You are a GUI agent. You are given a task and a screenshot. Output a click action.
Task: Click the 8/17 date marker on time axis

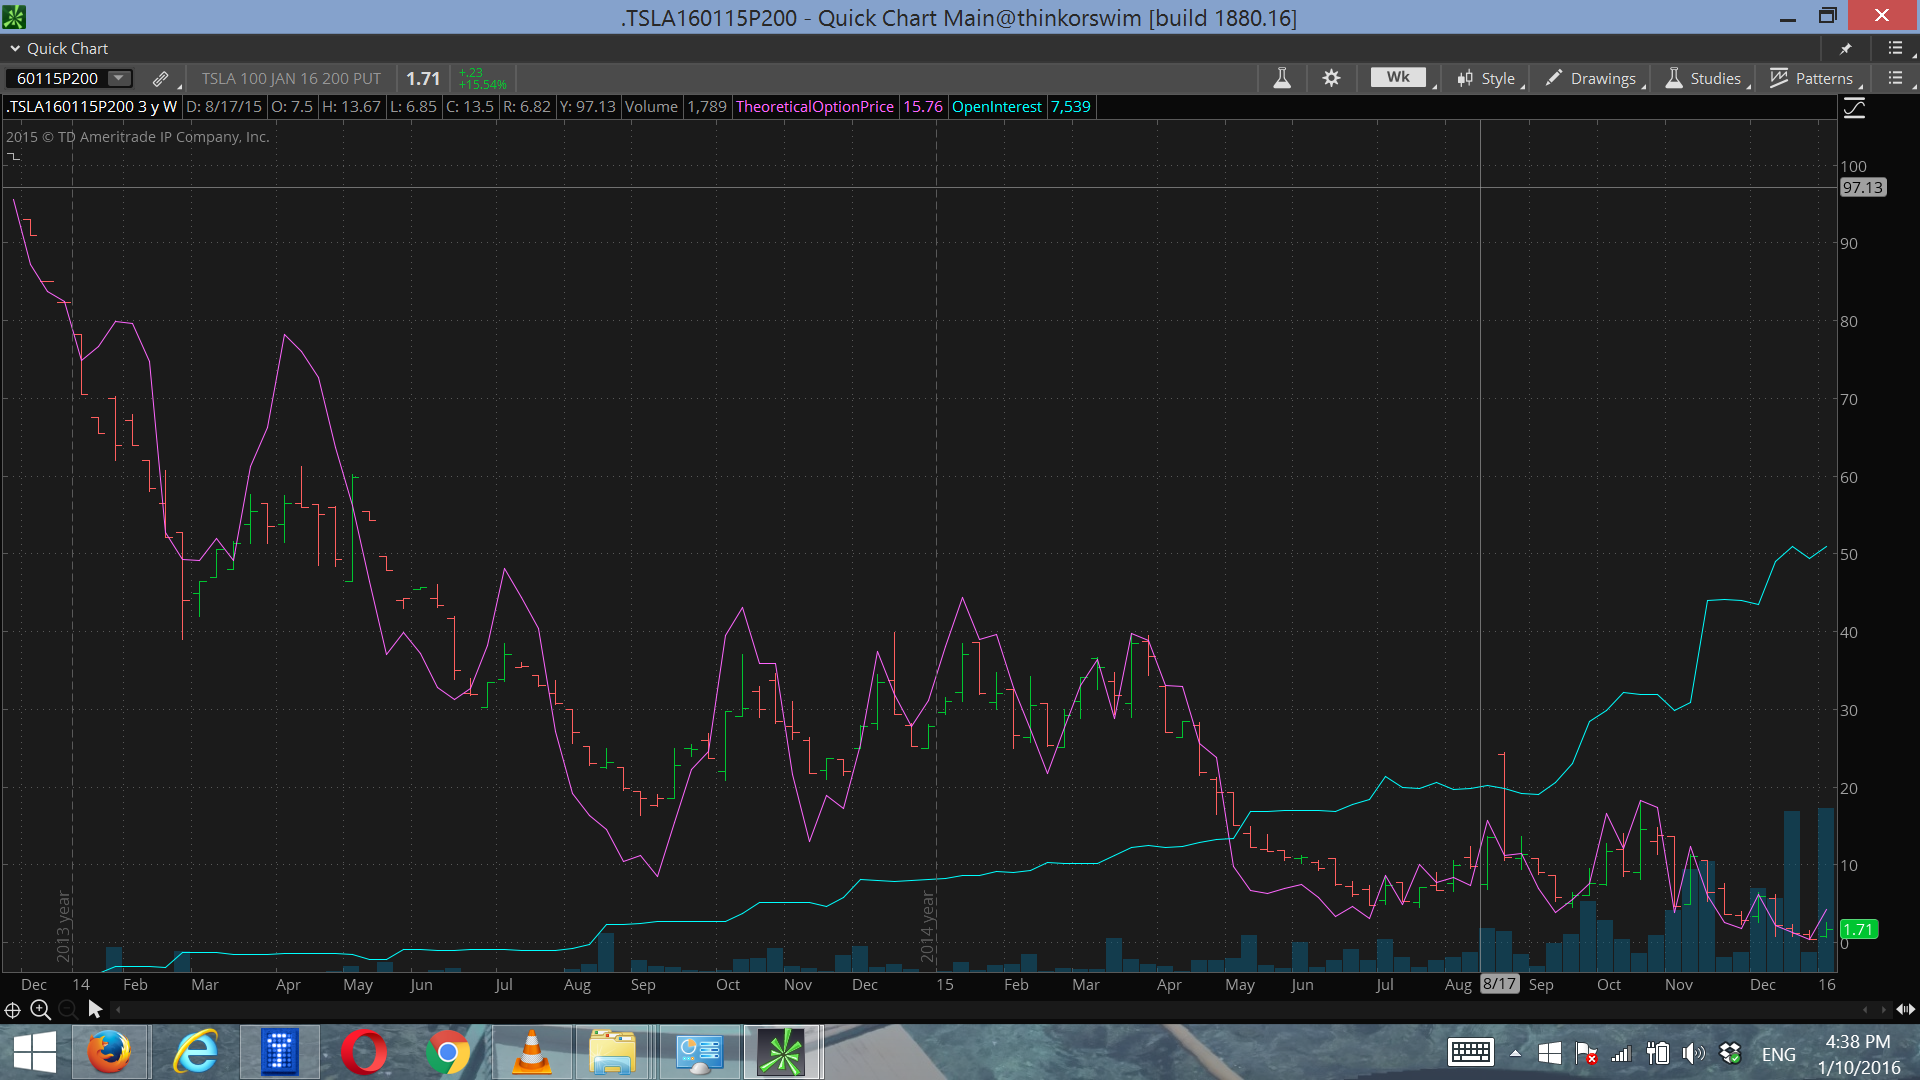pos(1499,984)
